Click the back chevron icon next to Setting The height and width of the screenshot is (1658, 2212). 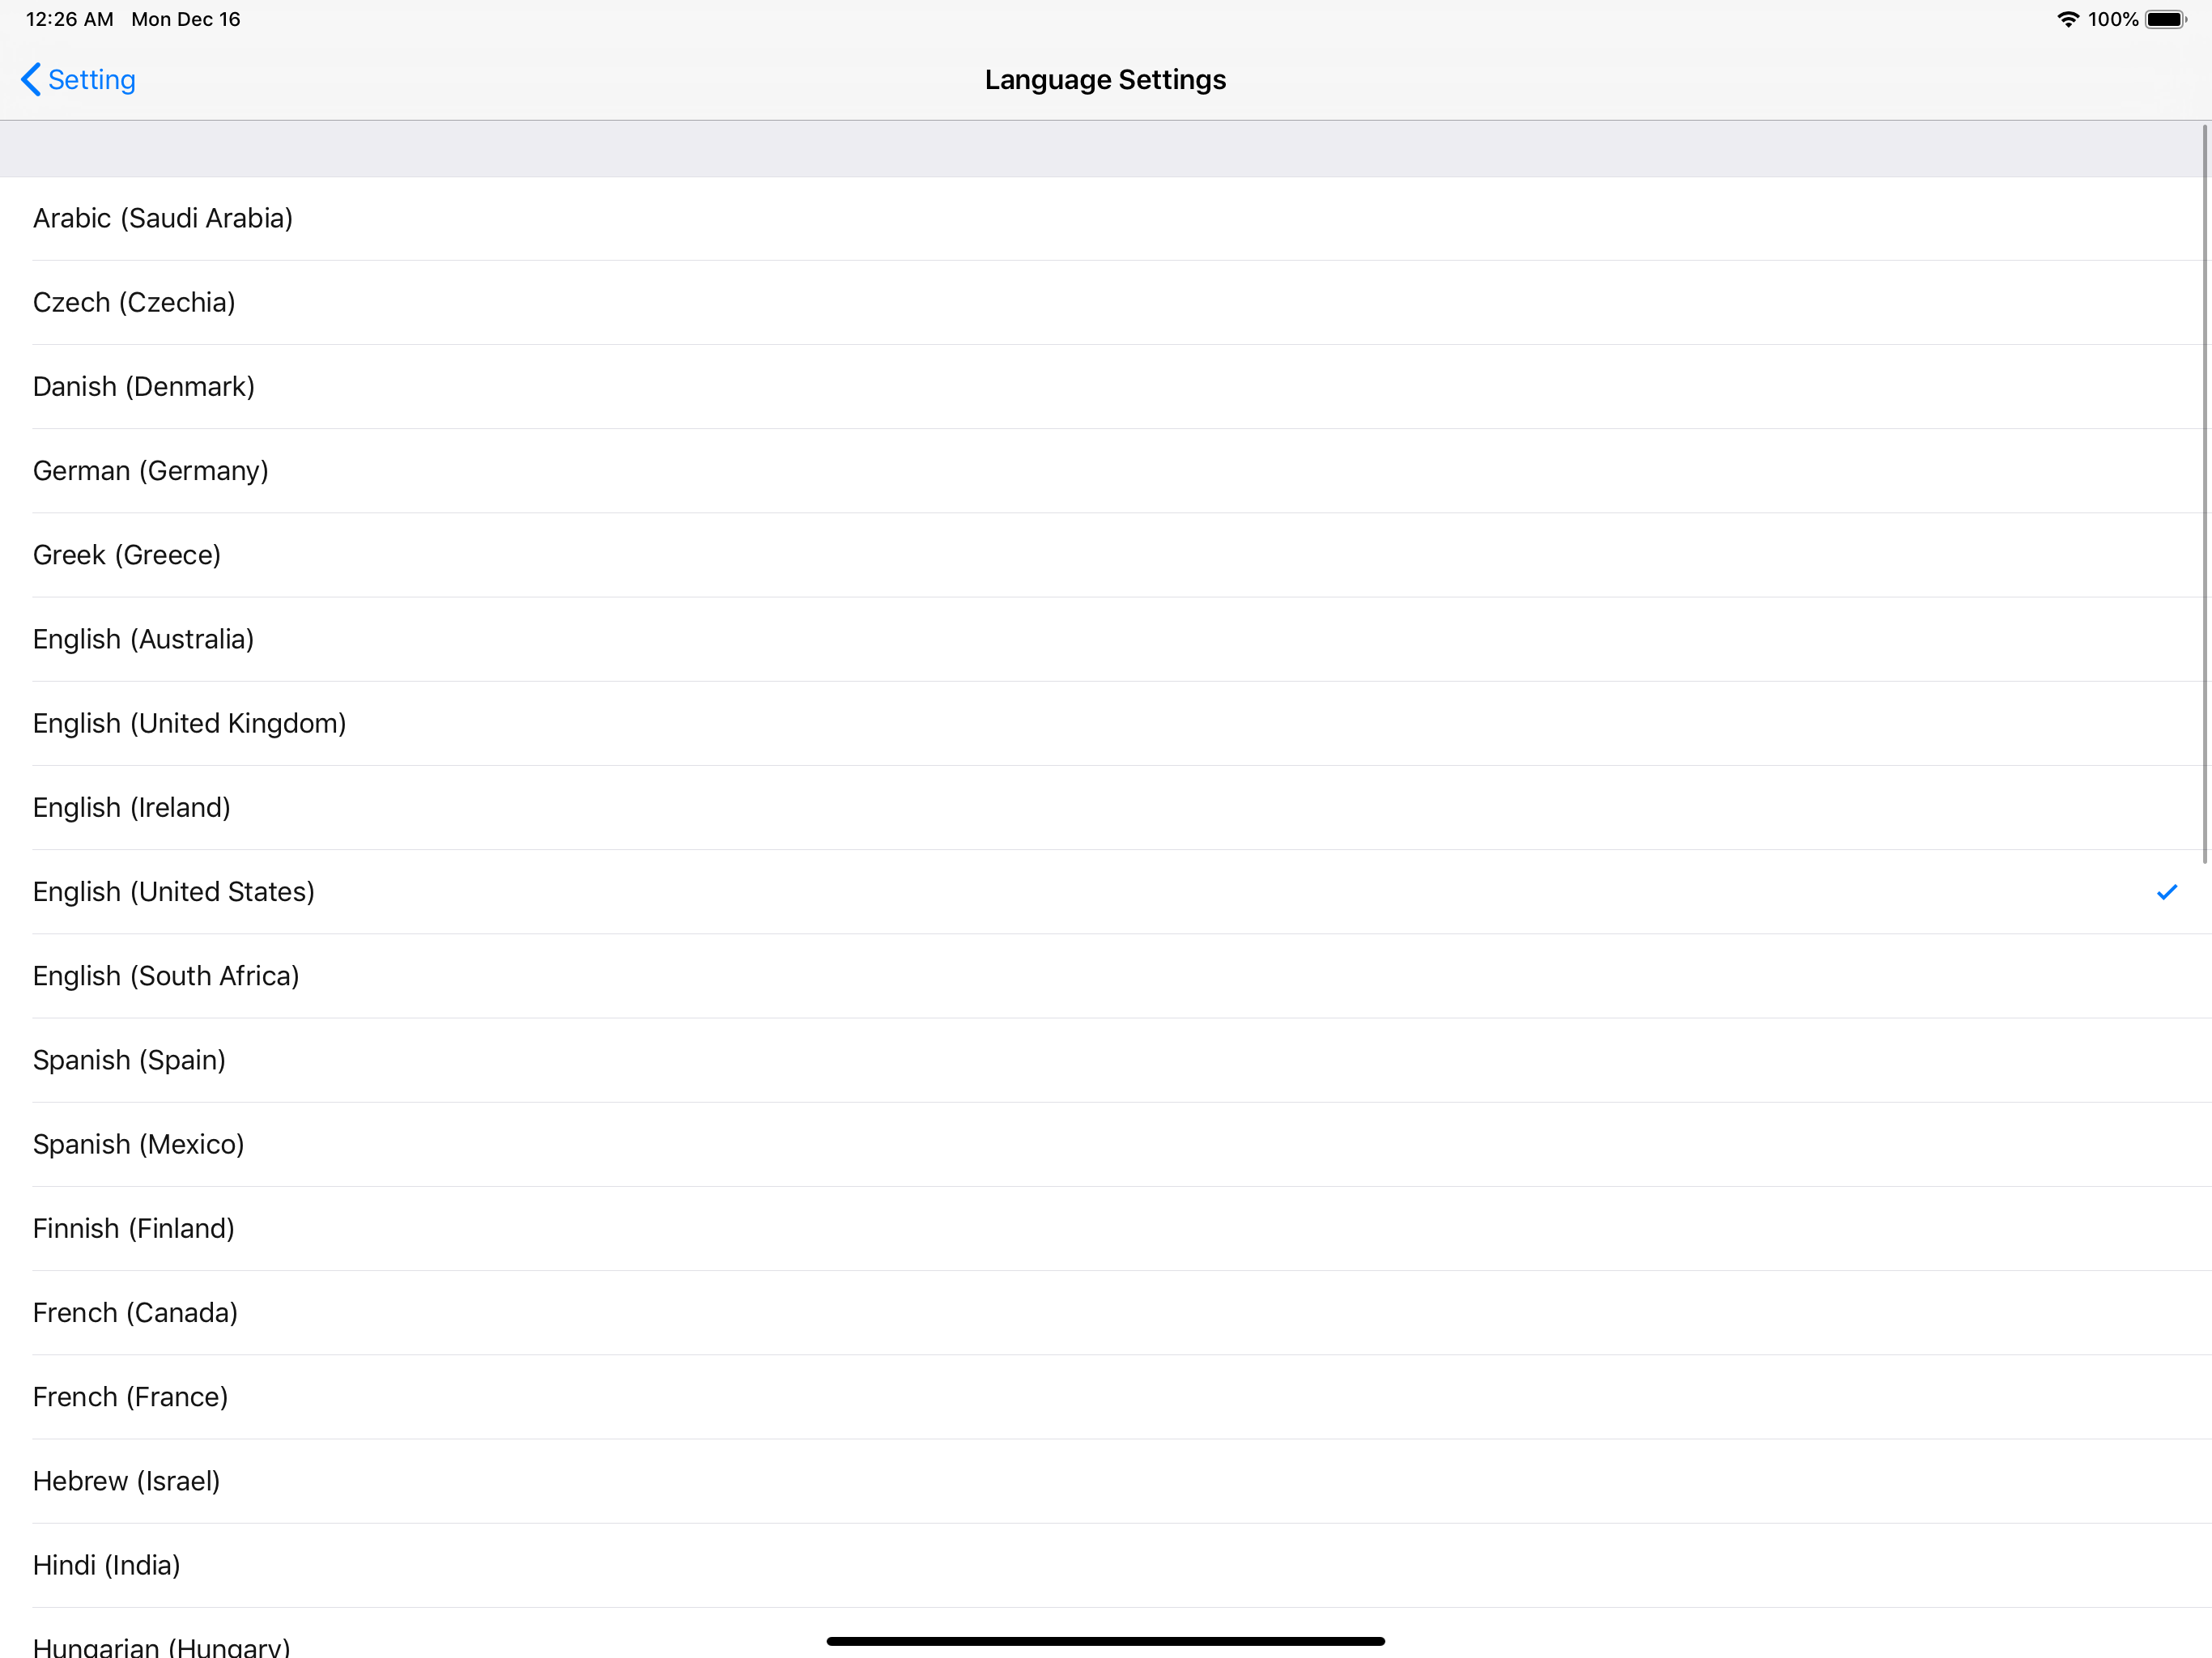click(30, 79)
